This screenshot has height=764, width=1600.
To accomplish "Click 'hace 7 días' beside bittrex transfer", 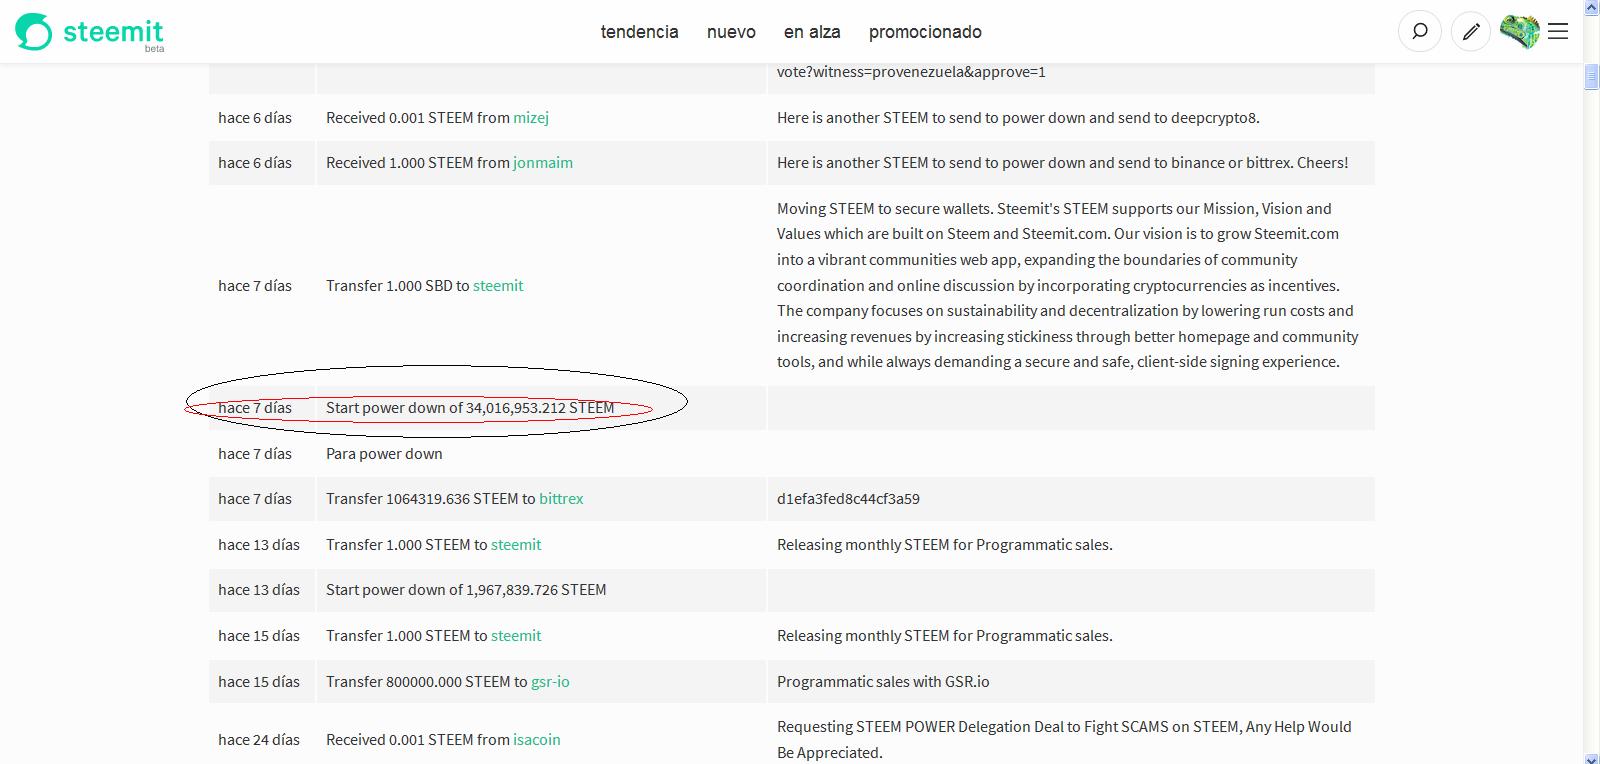I will coord(255,499).
